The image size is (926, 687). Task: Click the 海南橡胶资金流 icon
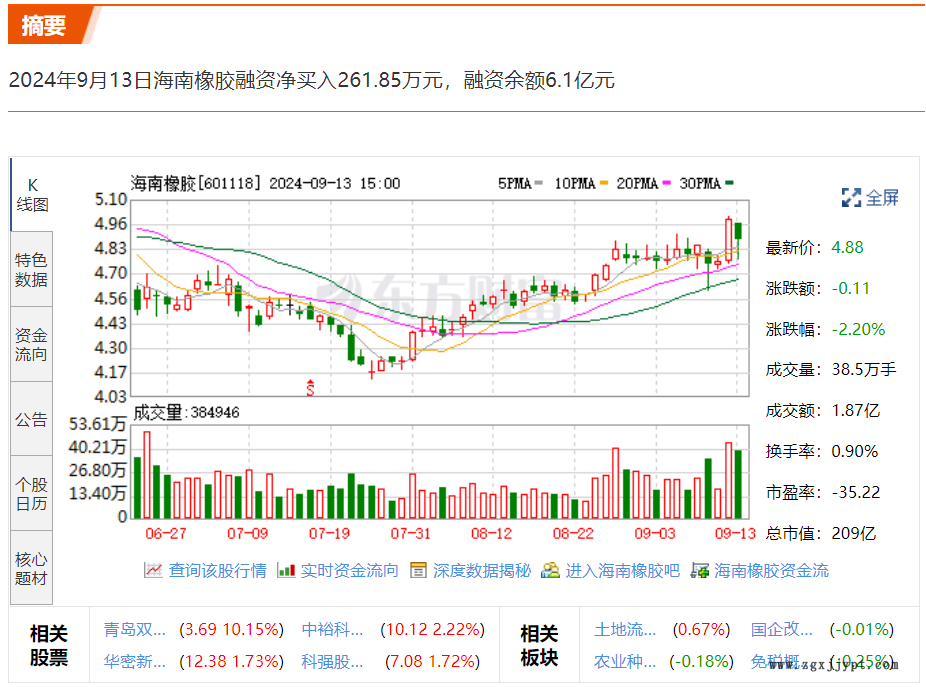pyautogui.click(x=700, y=571)
